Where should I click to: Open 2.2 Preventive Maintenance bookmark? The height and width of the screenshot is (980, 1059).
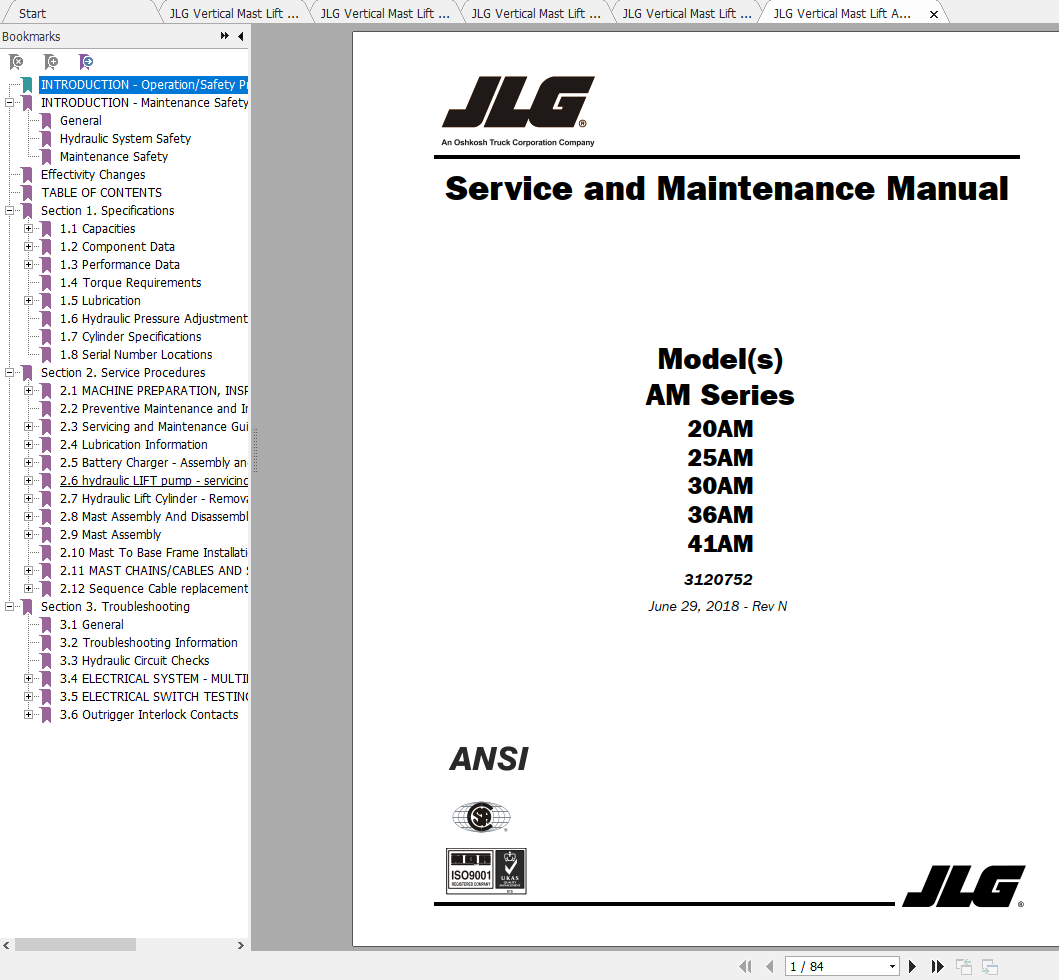click(x=153, y=409)
